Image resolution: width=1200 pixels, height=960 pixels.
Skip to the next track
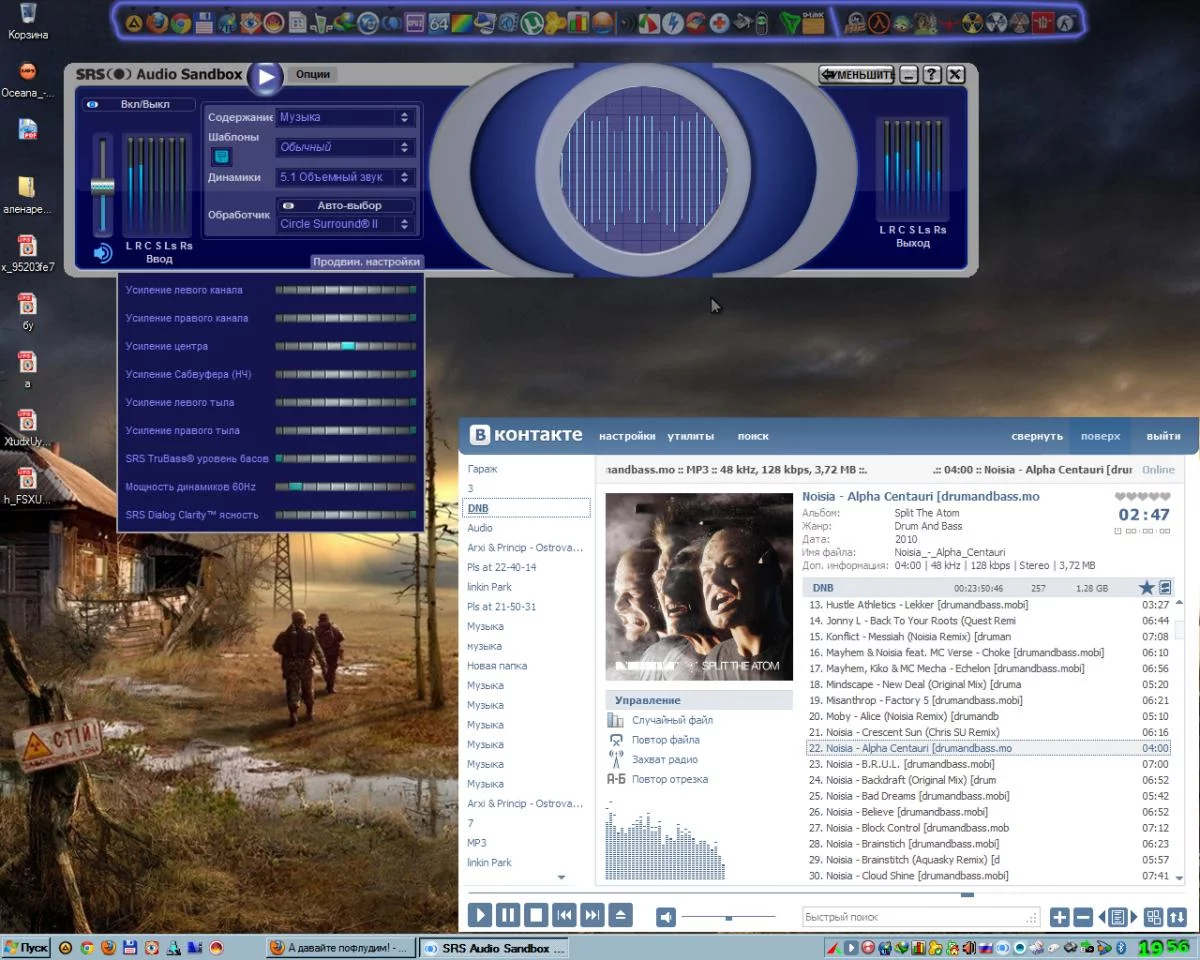pos(592,915)
